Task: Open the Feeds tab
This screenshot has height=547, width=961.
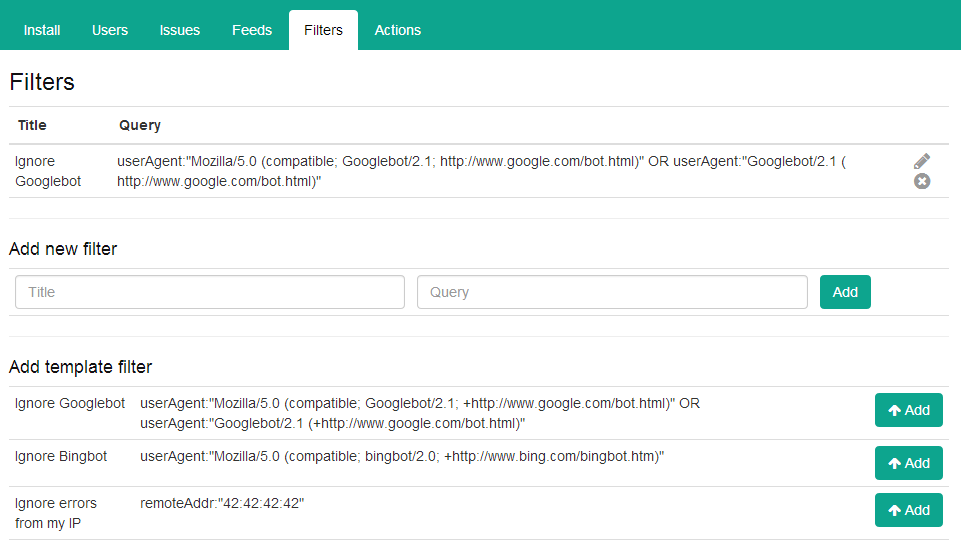Action: (x=252, y=30)
